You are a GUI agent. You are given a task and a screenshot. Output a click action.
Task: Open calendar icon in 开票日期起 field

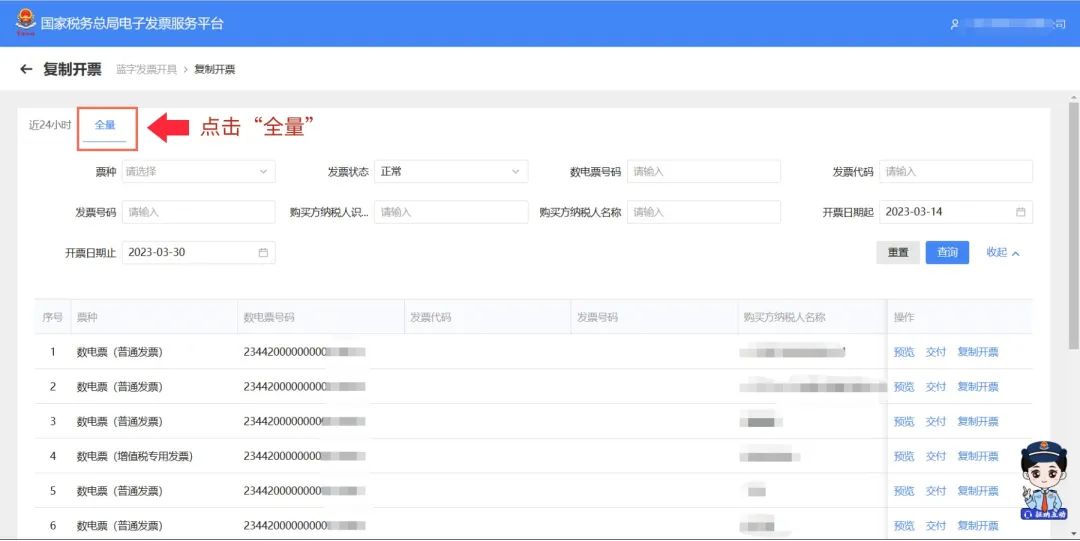click(1020, 212)
